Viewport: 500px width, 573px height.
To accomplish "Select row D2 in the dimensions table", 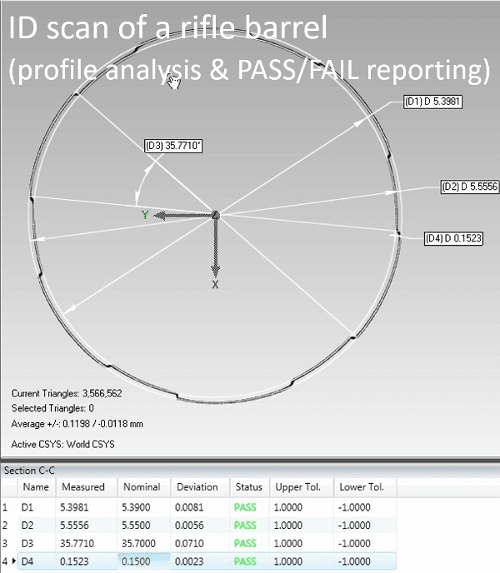I will (198, 525).
